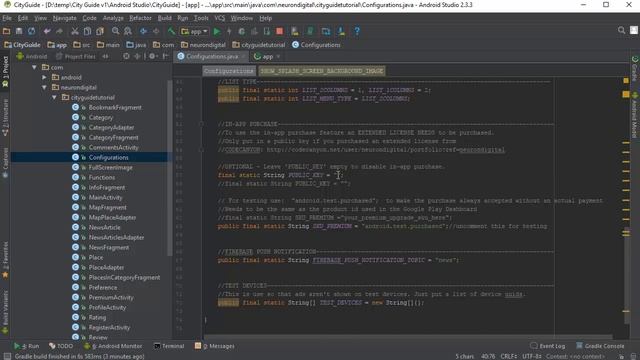Click the red Stop button

tap(280, 31)
